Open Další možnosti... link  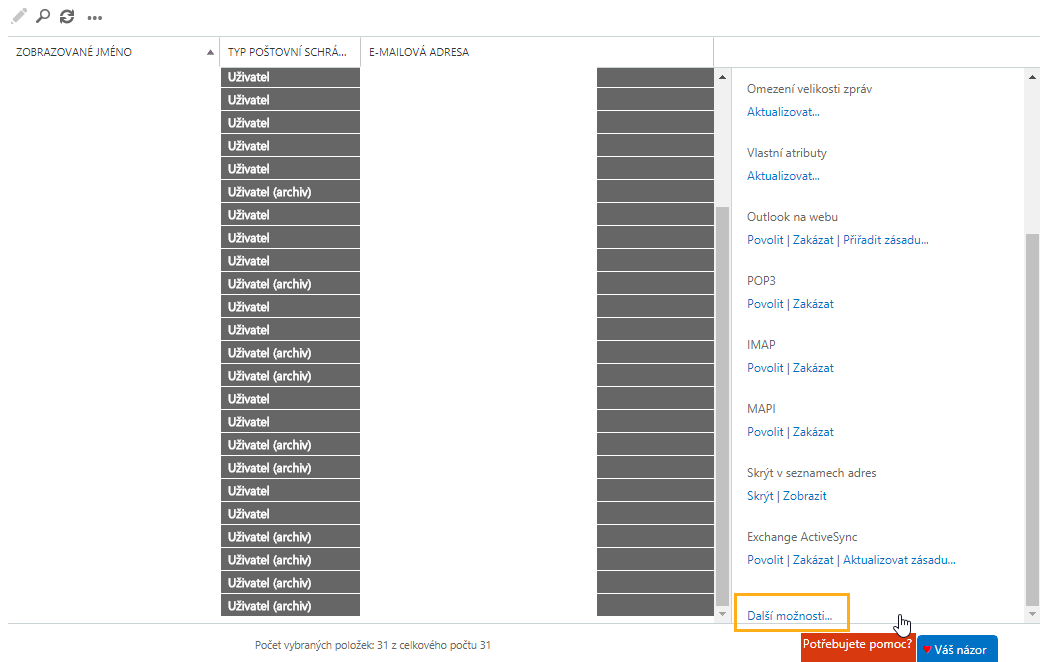pyautogui.click(x=789, y=616)
